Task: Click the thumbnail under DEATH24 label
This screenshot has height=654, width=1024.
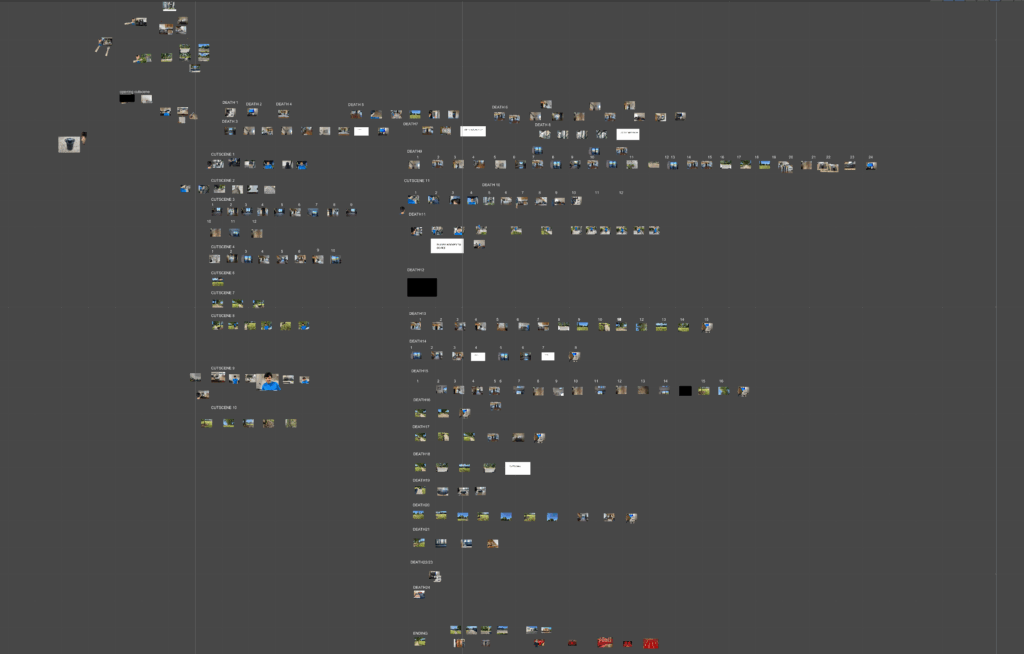Action: click(x=421, y=594)
